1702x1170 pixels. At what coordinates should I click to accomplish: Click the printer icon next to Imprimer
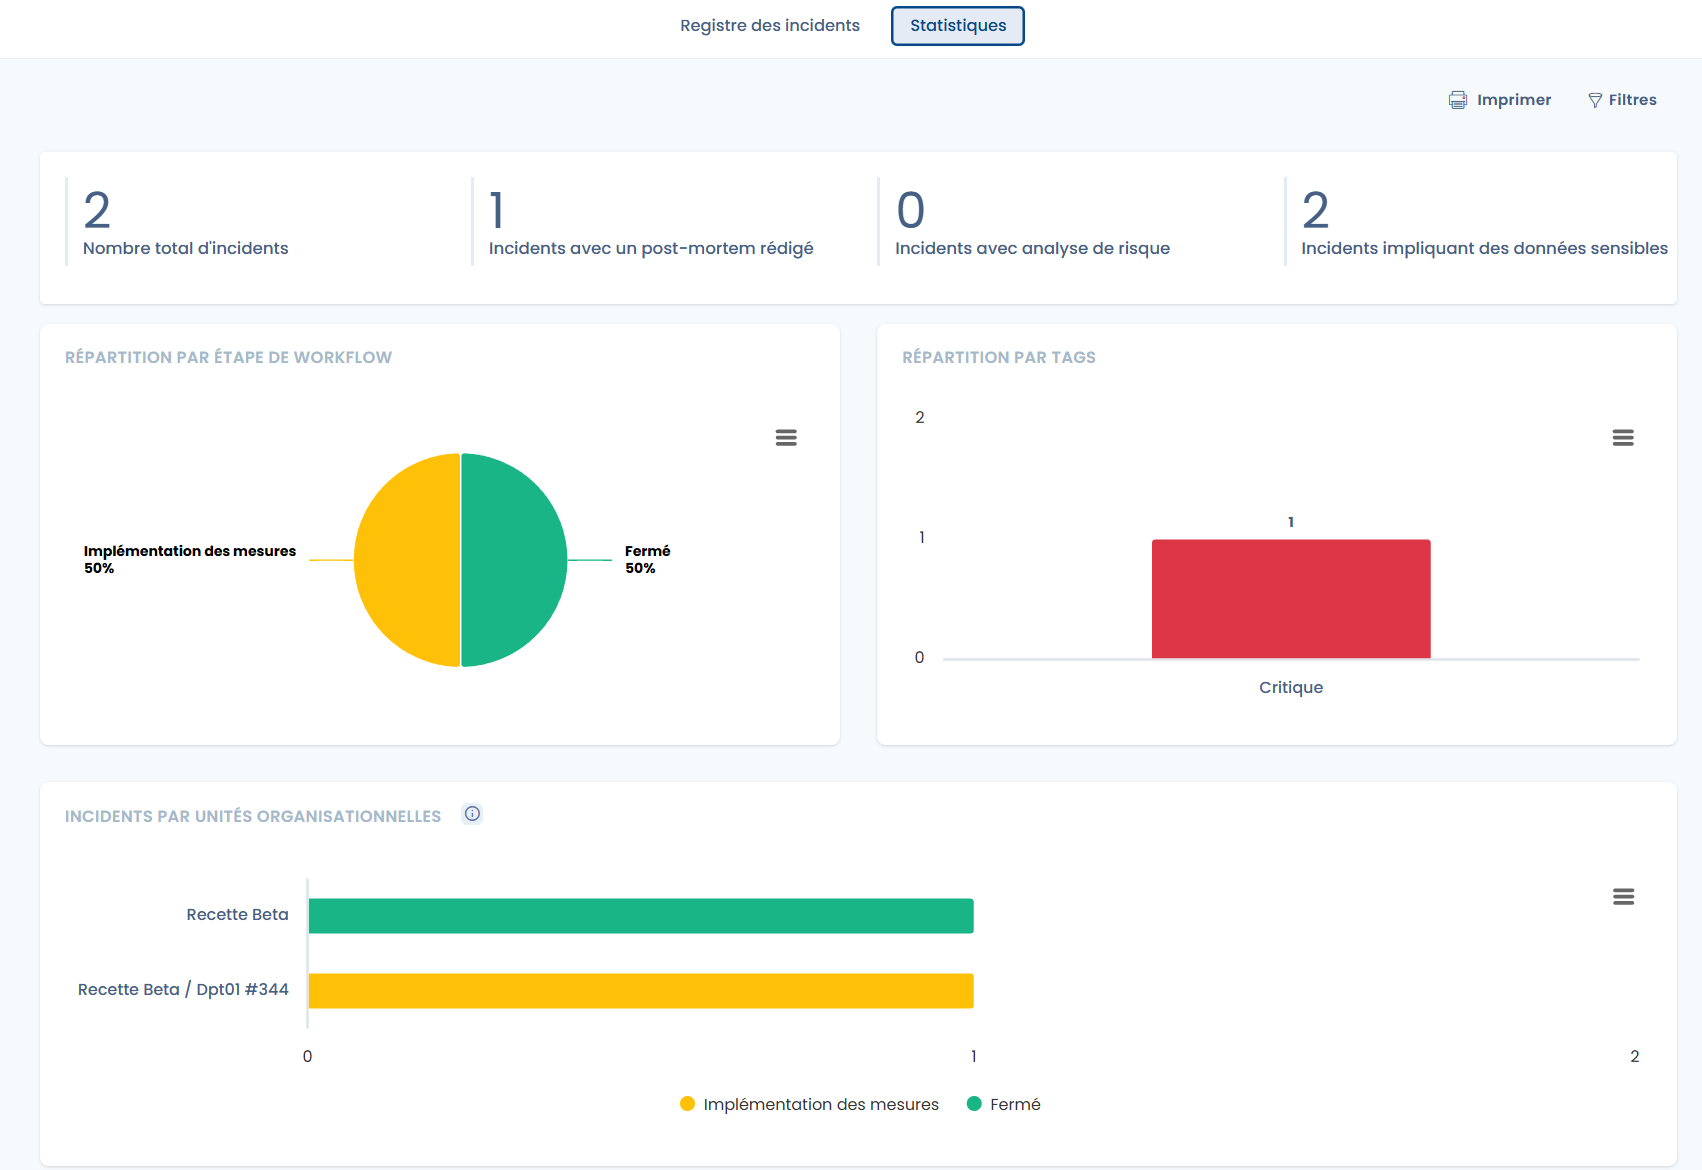click(1458, 100)
